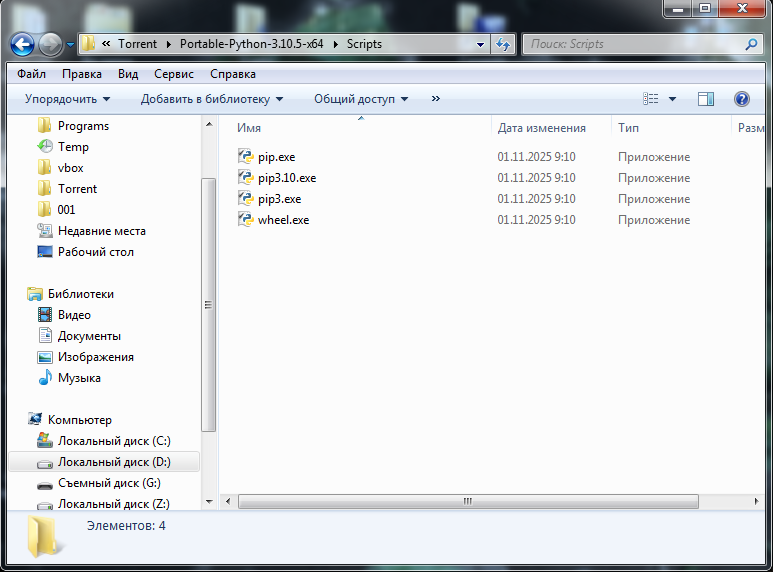Open the Сервис menu
The width and height of the screenshot is (773, 572).
tap(174, 74)
